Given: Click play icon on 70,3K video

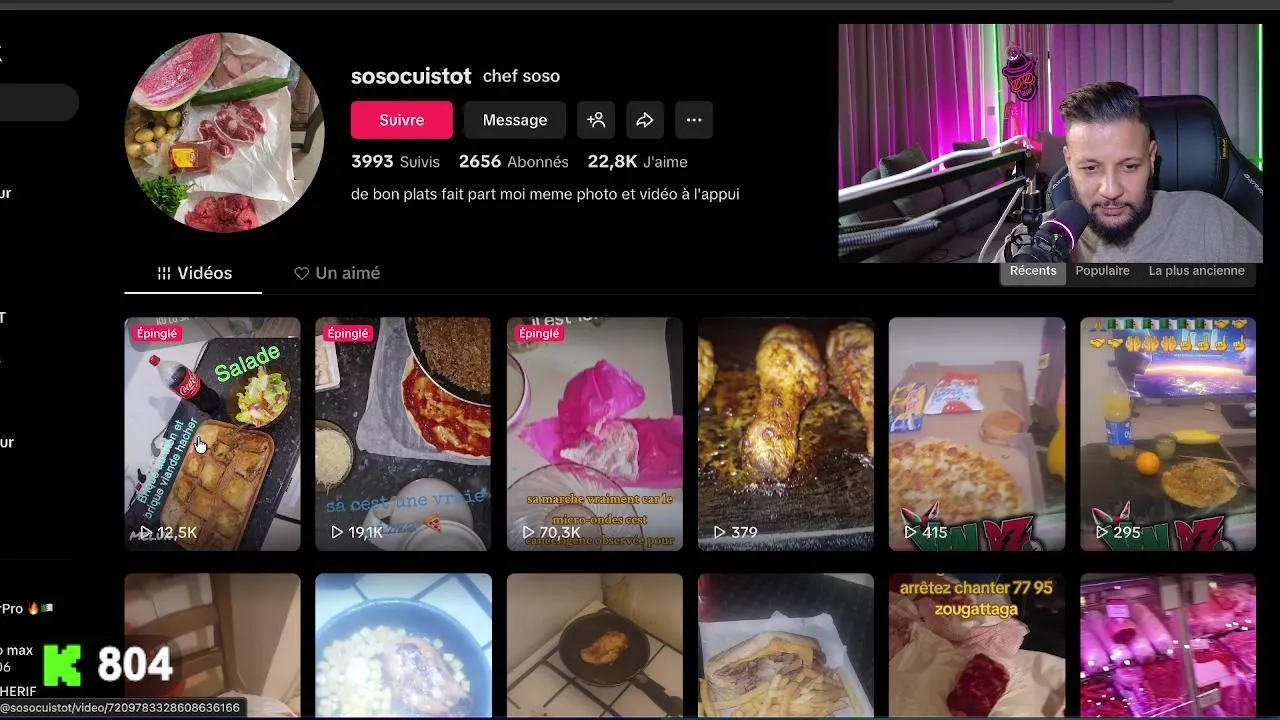Looking at the screenshot, I should pyautogui.click(x=528, y=532).
